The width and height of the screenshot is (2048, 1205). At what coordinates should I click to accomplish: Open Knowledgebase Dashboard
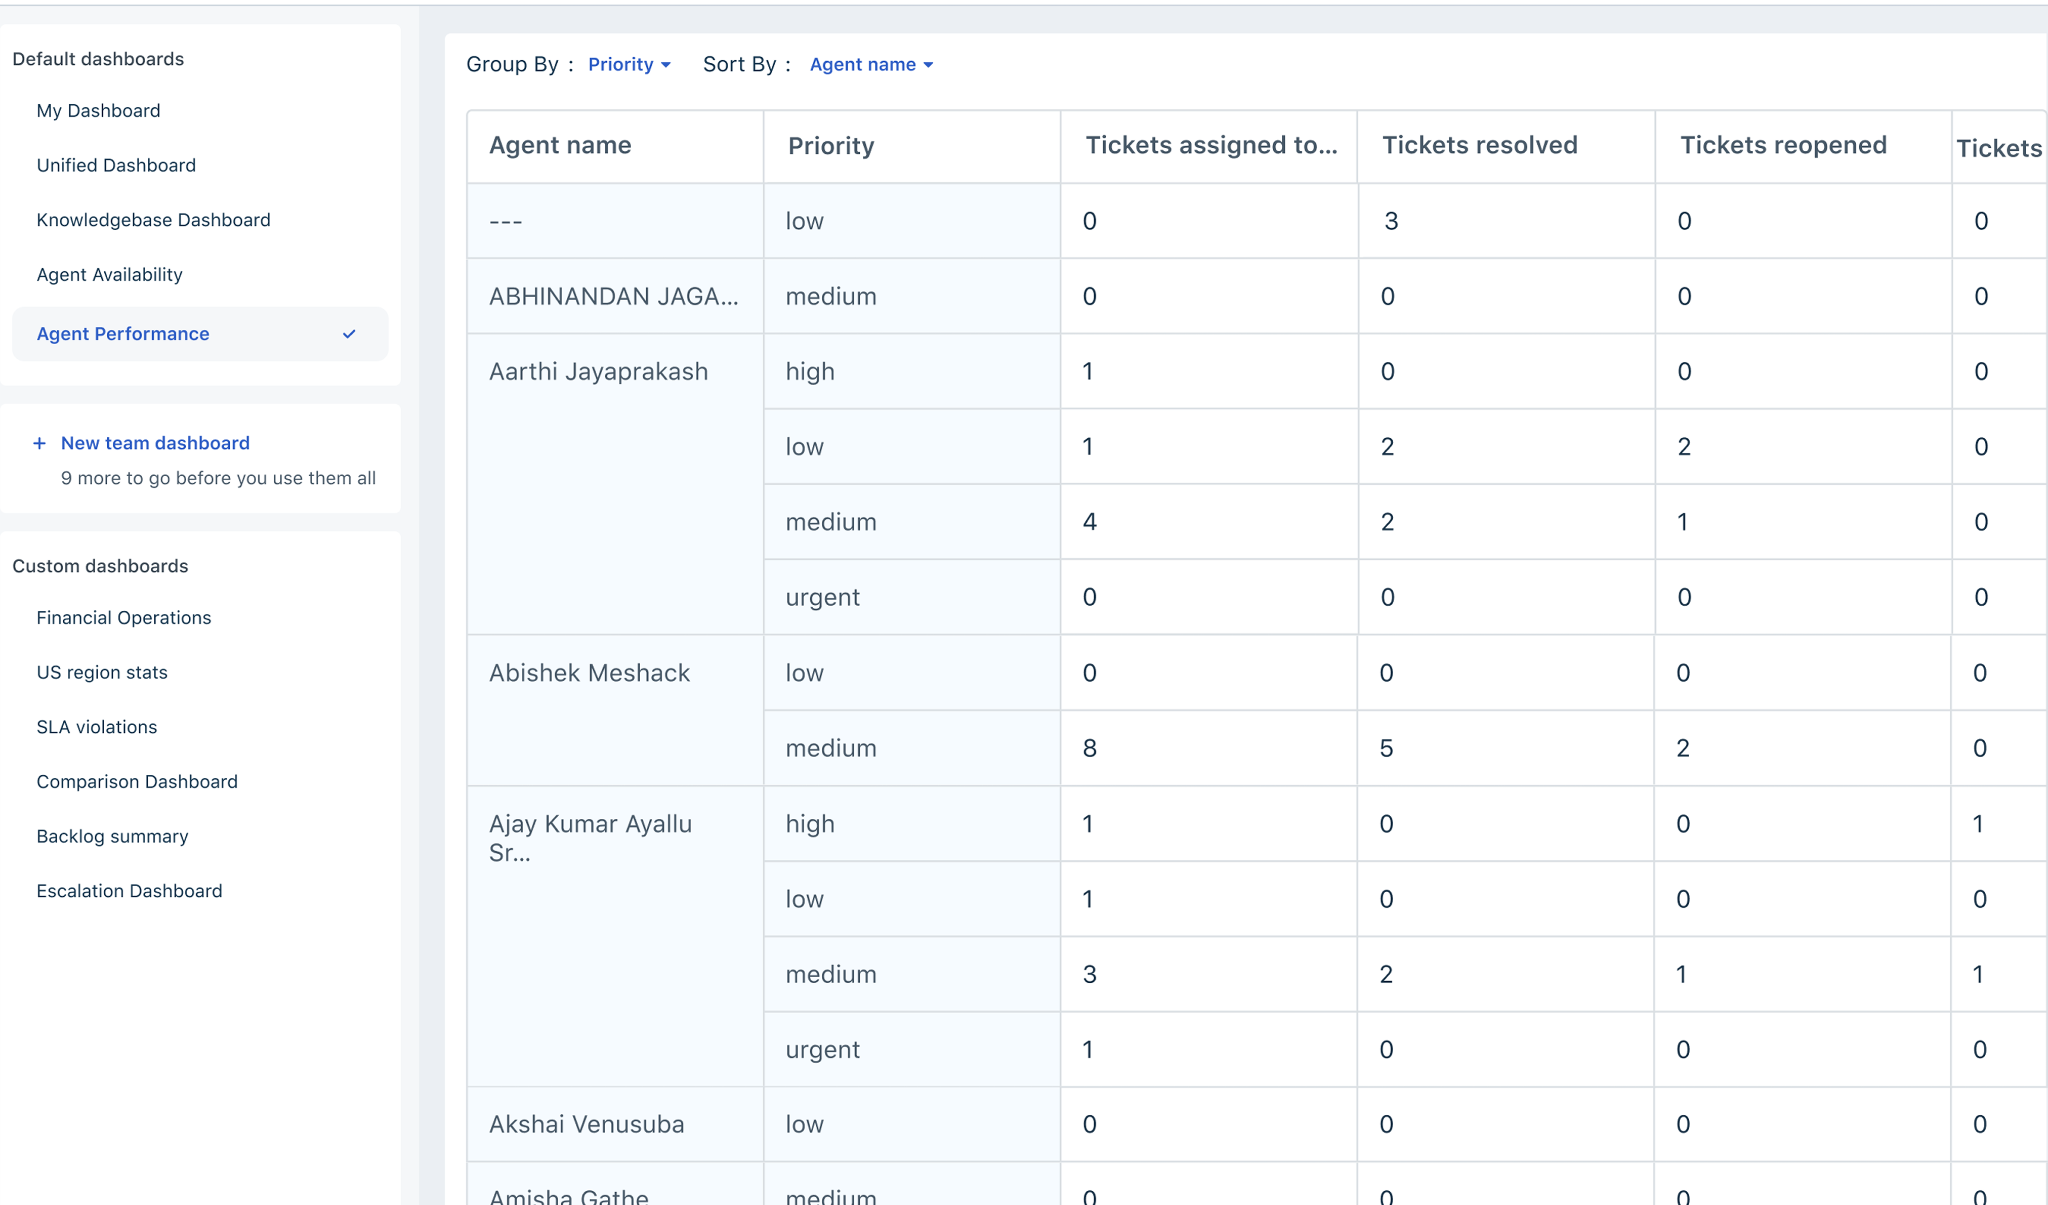click(153, 220)
